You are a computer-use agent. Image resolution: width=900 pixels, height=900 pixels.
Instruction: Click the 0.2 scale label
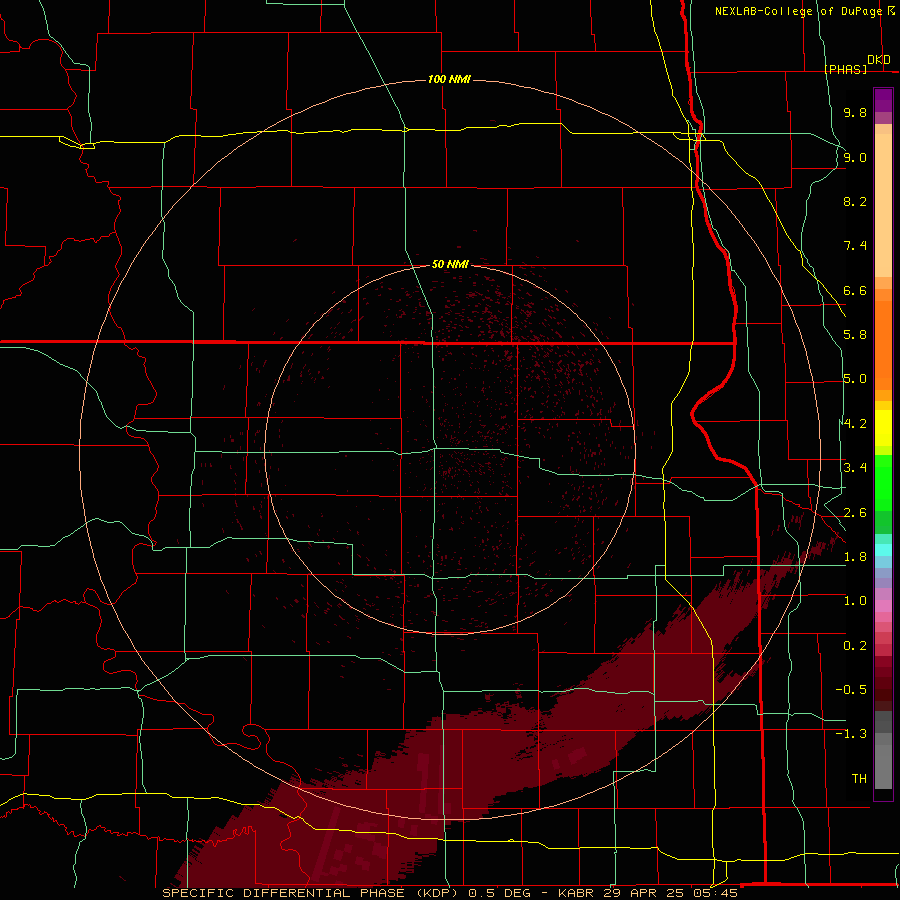[855, 646]
